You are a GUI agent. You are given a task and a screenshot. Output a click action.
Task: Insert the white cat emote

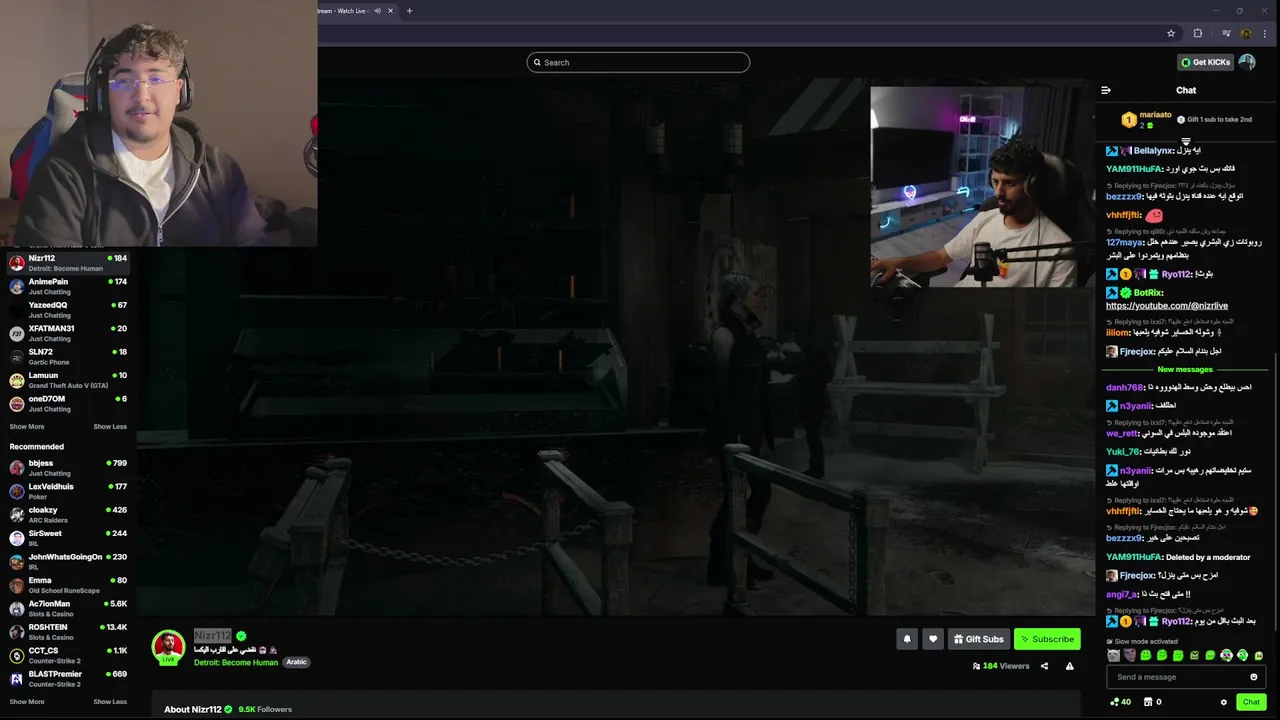[x=1114, y=656]
